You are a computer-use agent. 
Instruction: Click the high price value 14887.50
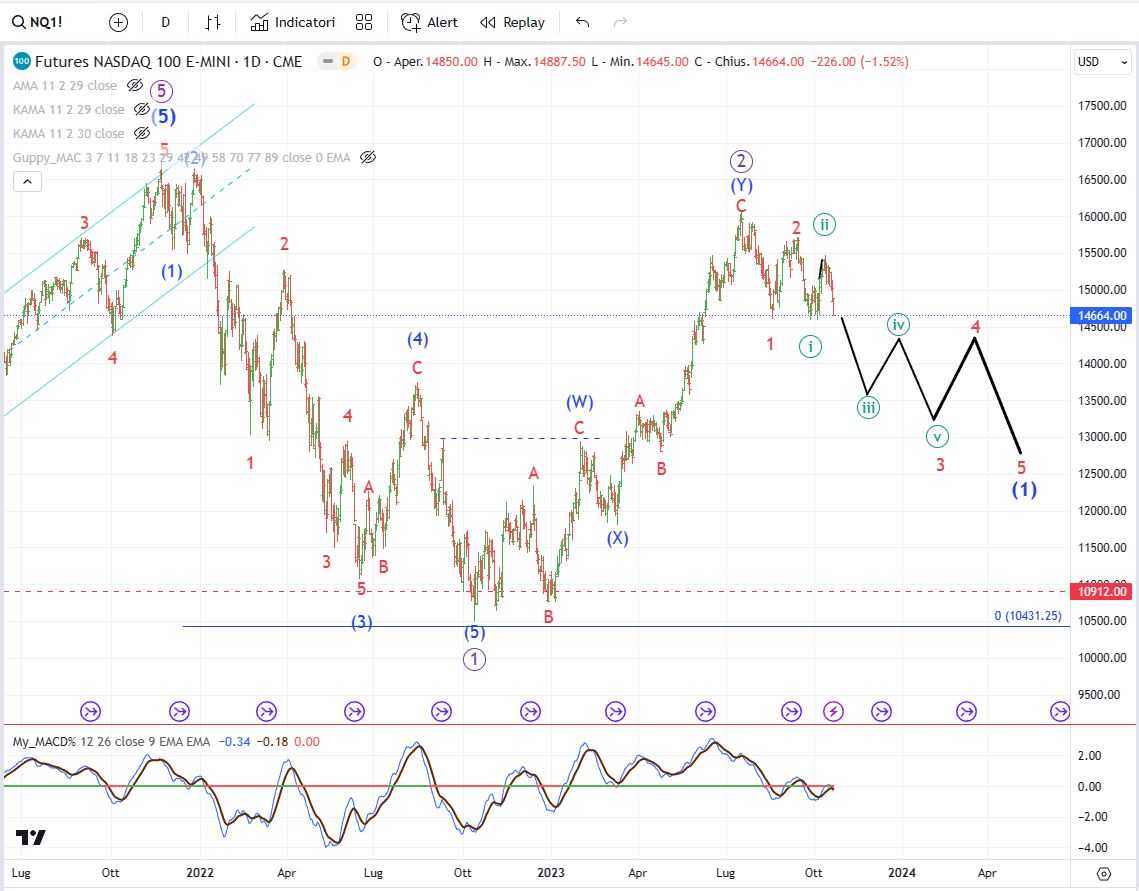tap(559, 62)
